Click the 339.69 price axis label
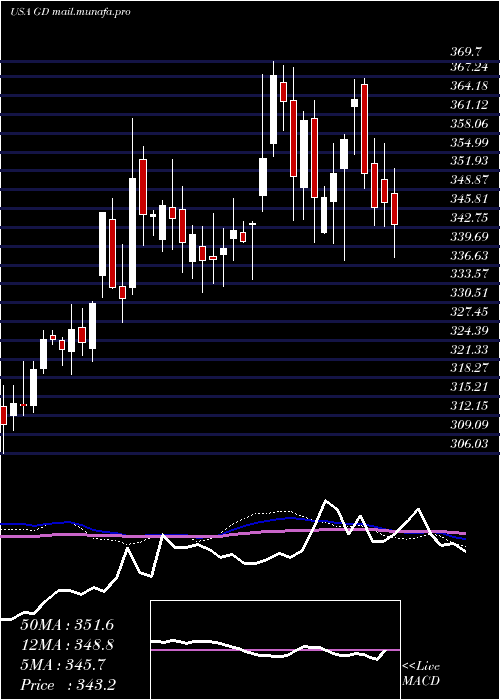Screen dimensions: 500x700 [469, 236]
